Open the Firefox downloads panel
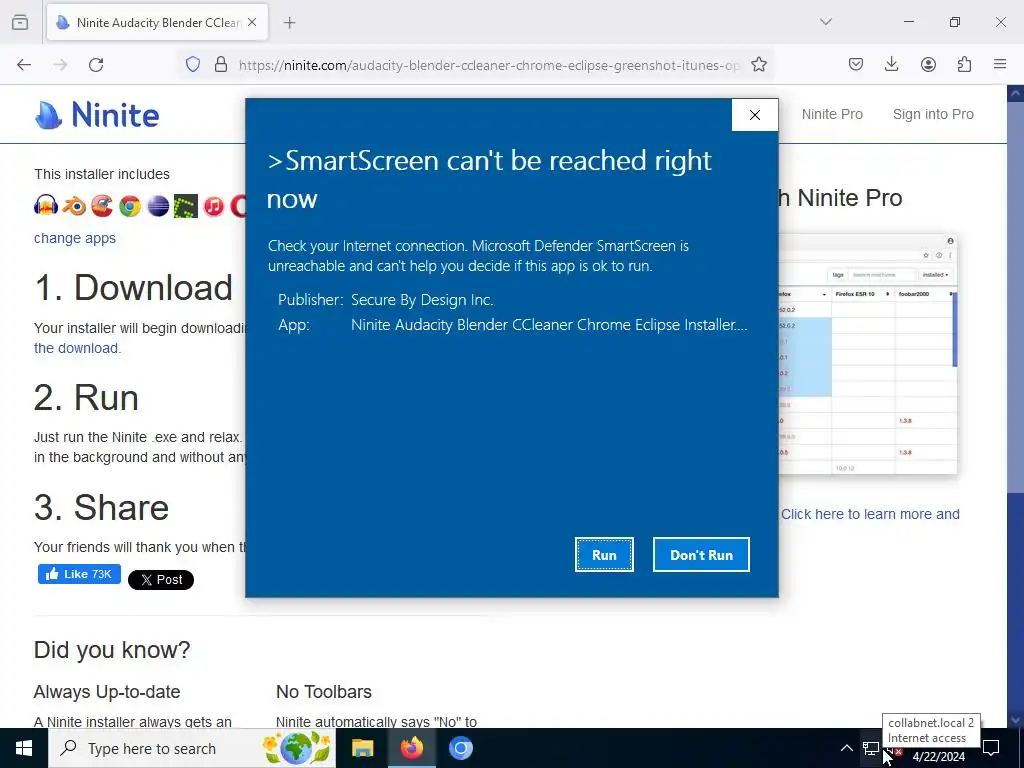This screenshot has width=1024, height=768. (891, 64)
